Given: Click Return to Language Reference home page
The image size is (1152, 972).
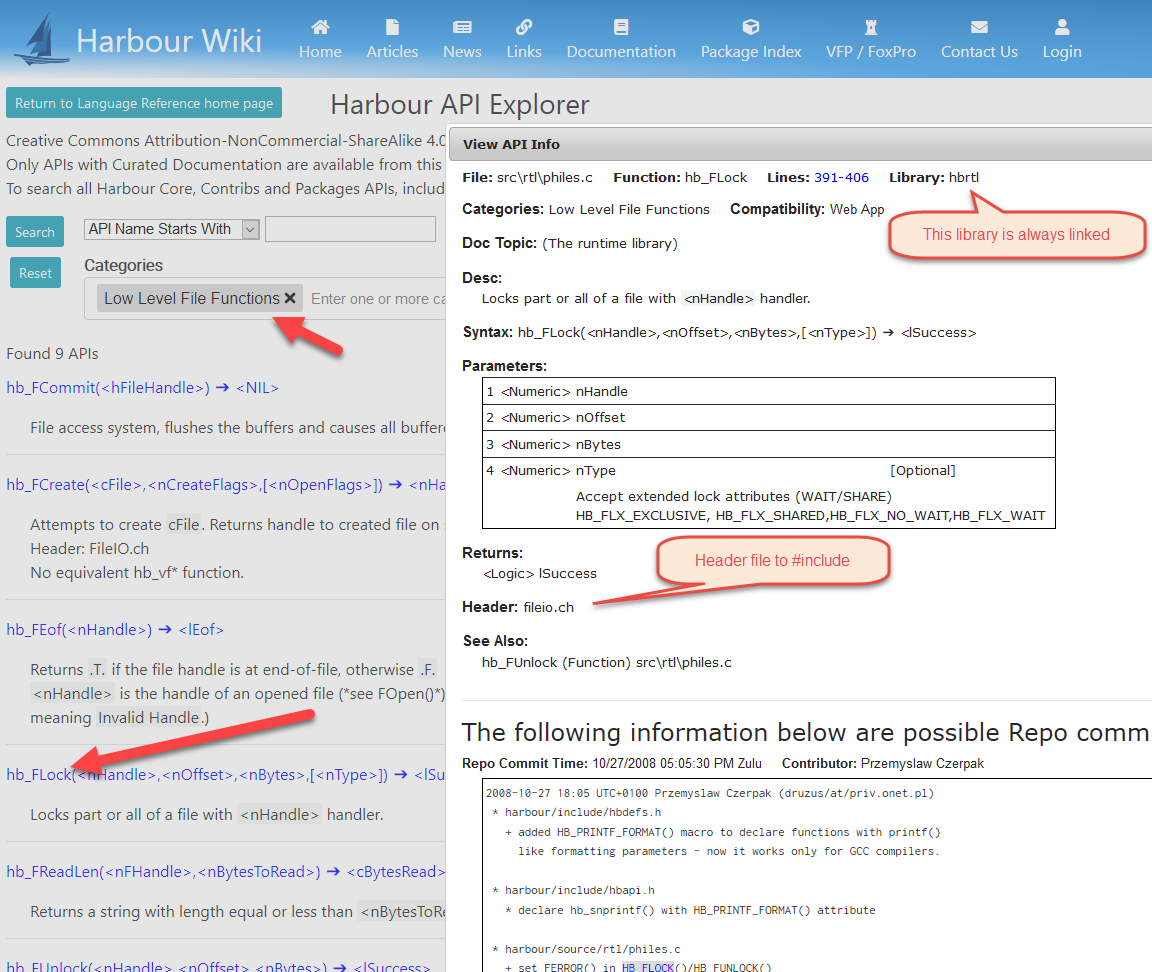Looking at the screenshot, I should point(144,103).
